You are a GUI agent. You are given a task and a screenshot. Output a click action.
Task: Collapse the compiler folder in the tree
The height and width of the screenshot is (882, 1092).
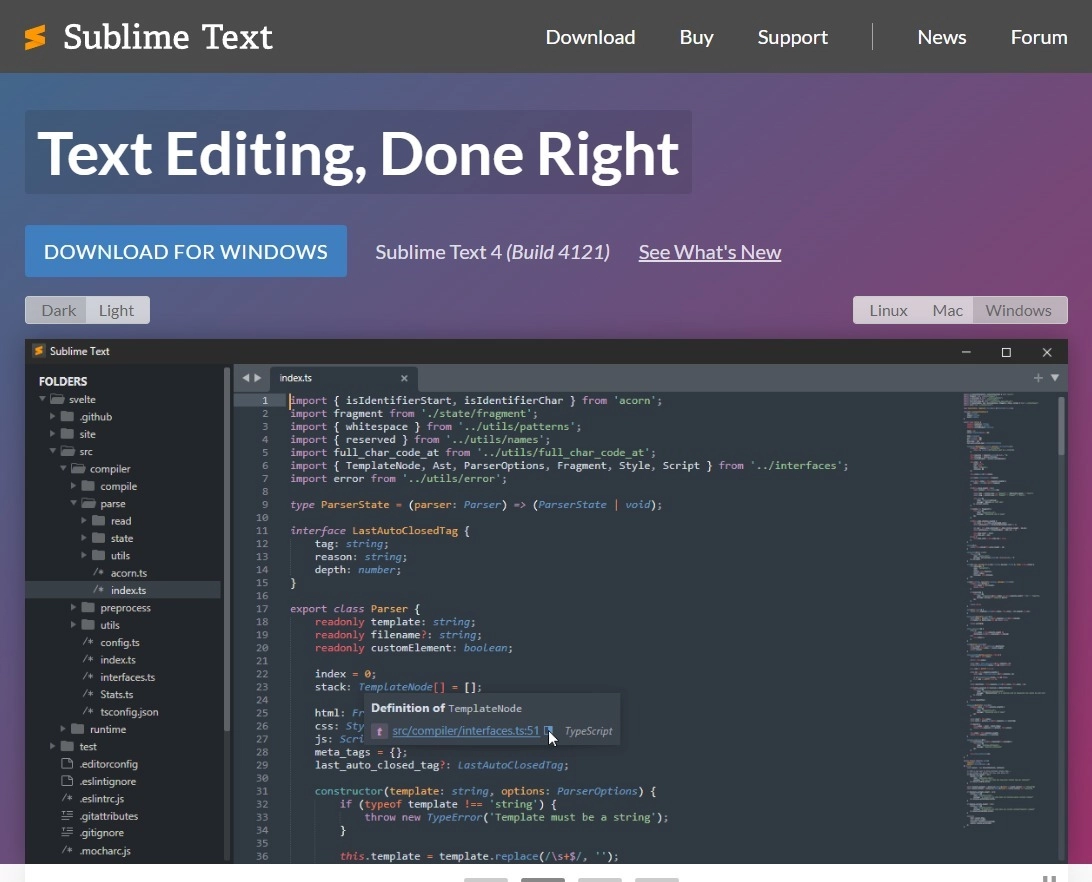64,469
